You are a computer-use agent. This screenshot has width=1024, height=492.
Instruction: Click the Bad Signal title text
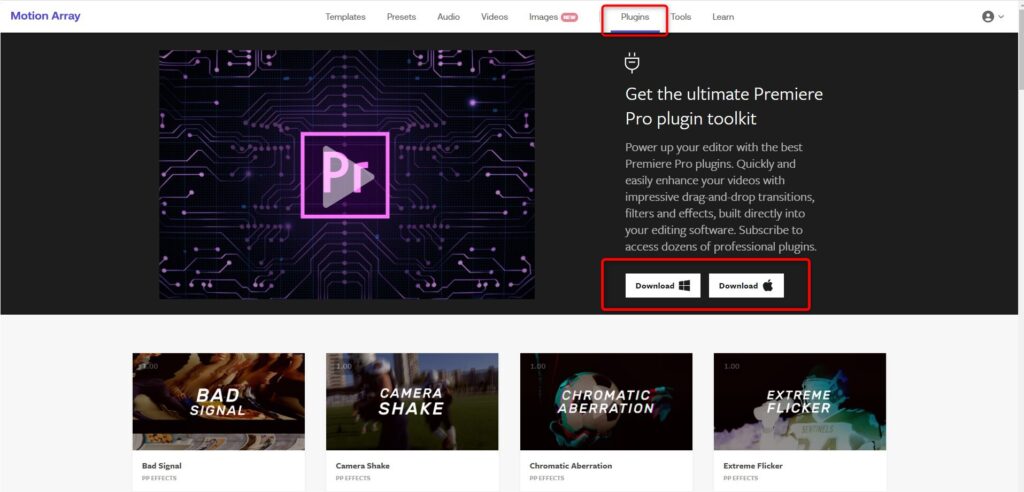click(x=161, y=466)
